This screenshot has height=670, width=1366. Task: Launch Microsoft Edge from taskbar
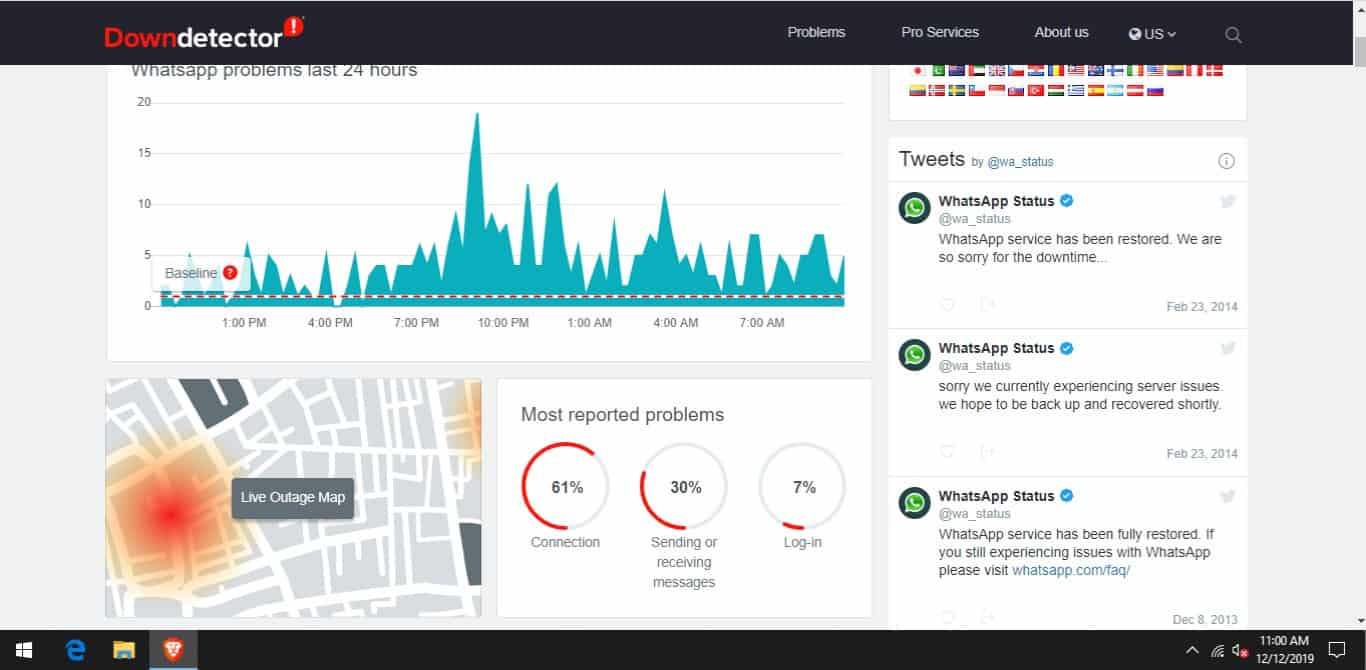[x=76, y=650]
